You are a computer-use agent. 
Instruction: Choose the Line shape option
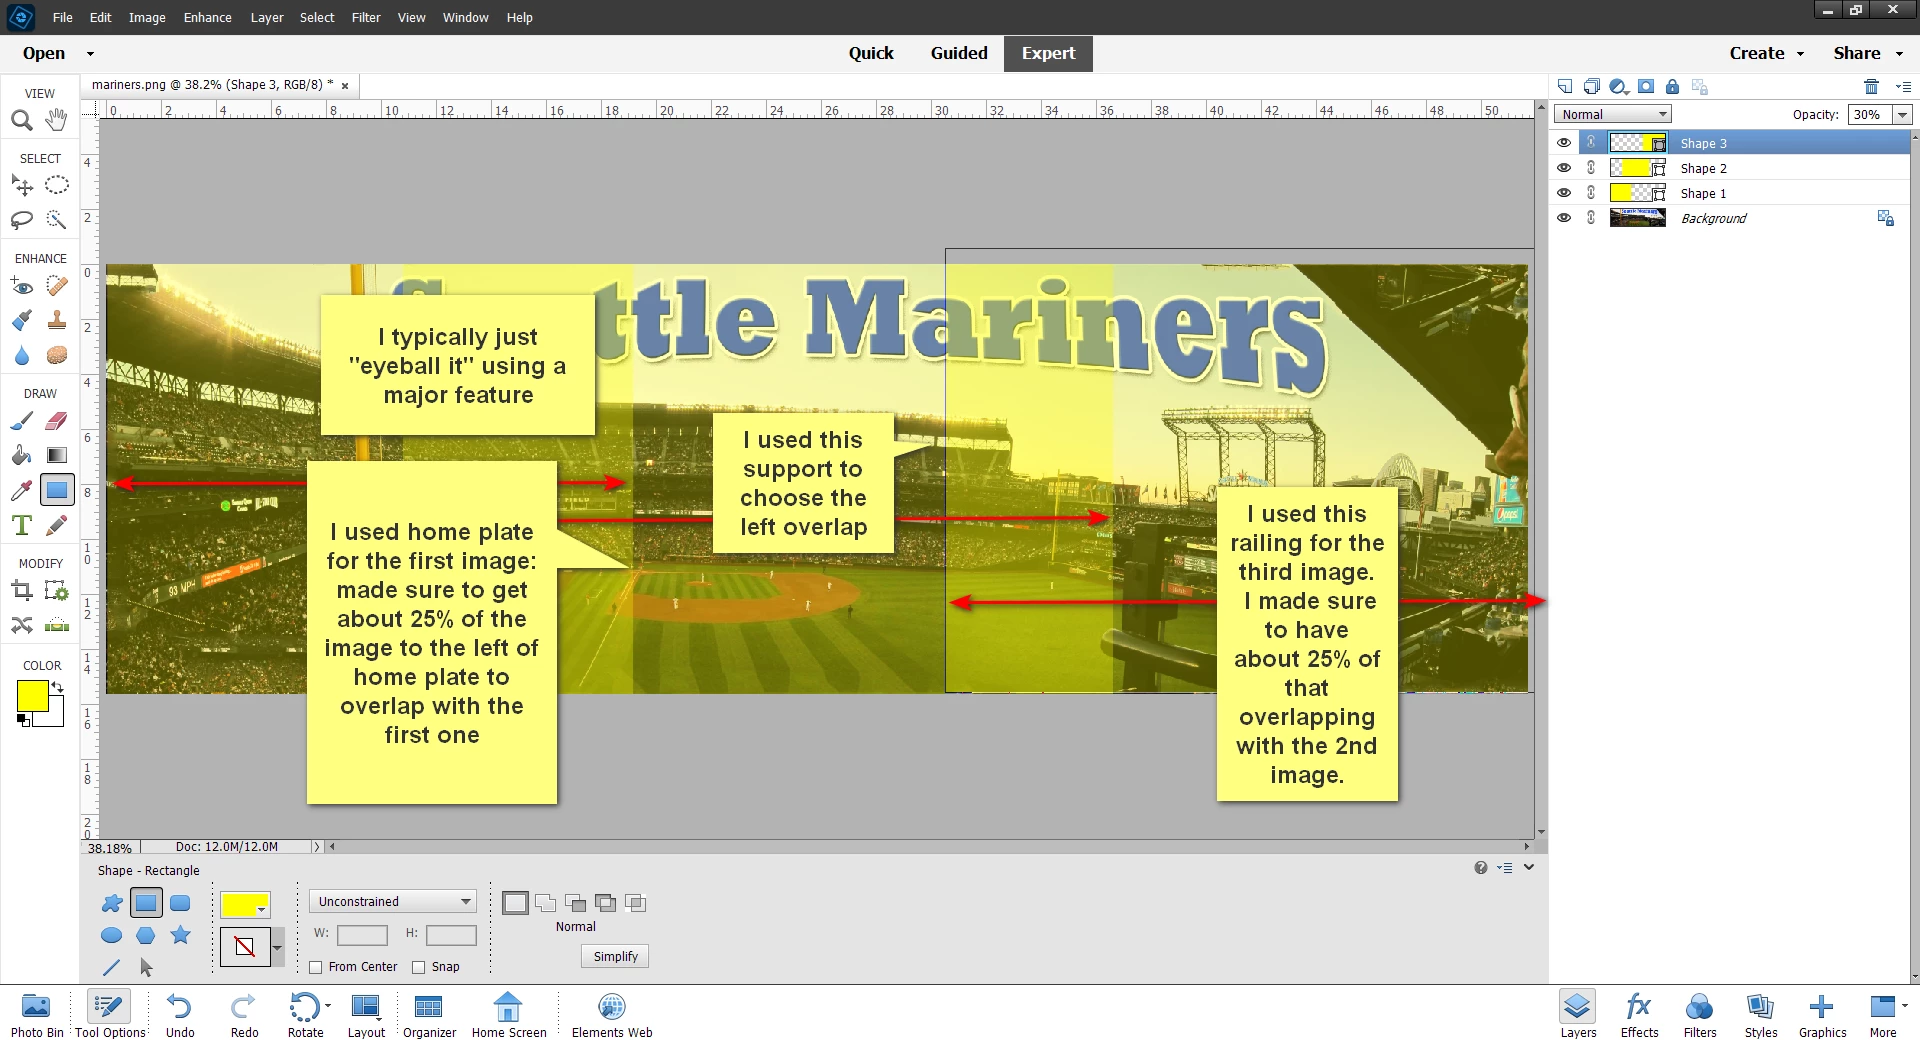point(112,967)
